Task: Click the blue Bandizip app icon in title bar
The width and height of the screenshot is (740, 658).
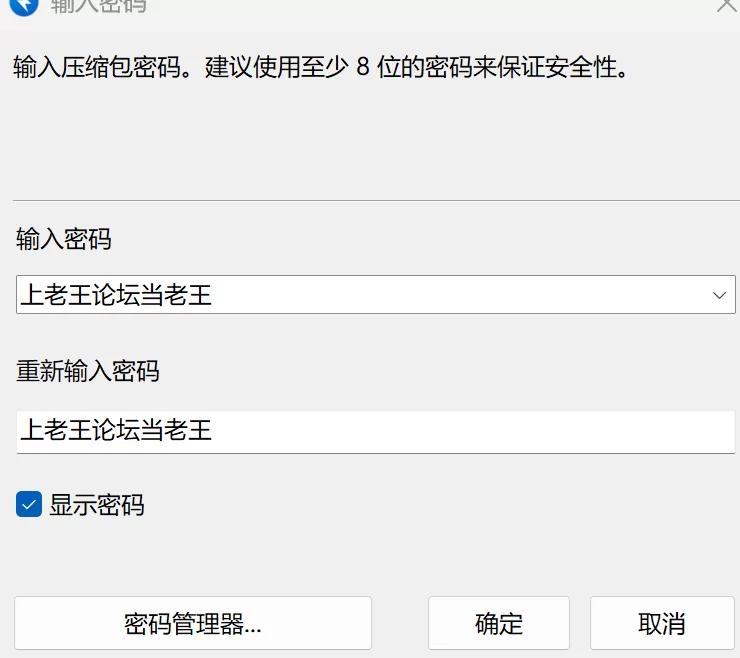Action: point(24,7)
